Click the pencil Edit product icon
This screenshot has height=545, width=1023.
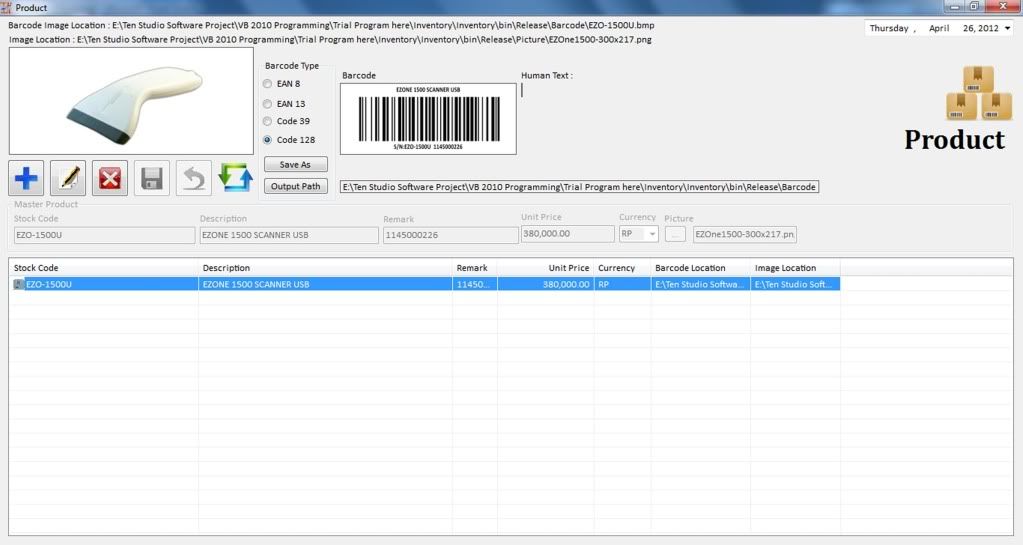pos(68,178)
